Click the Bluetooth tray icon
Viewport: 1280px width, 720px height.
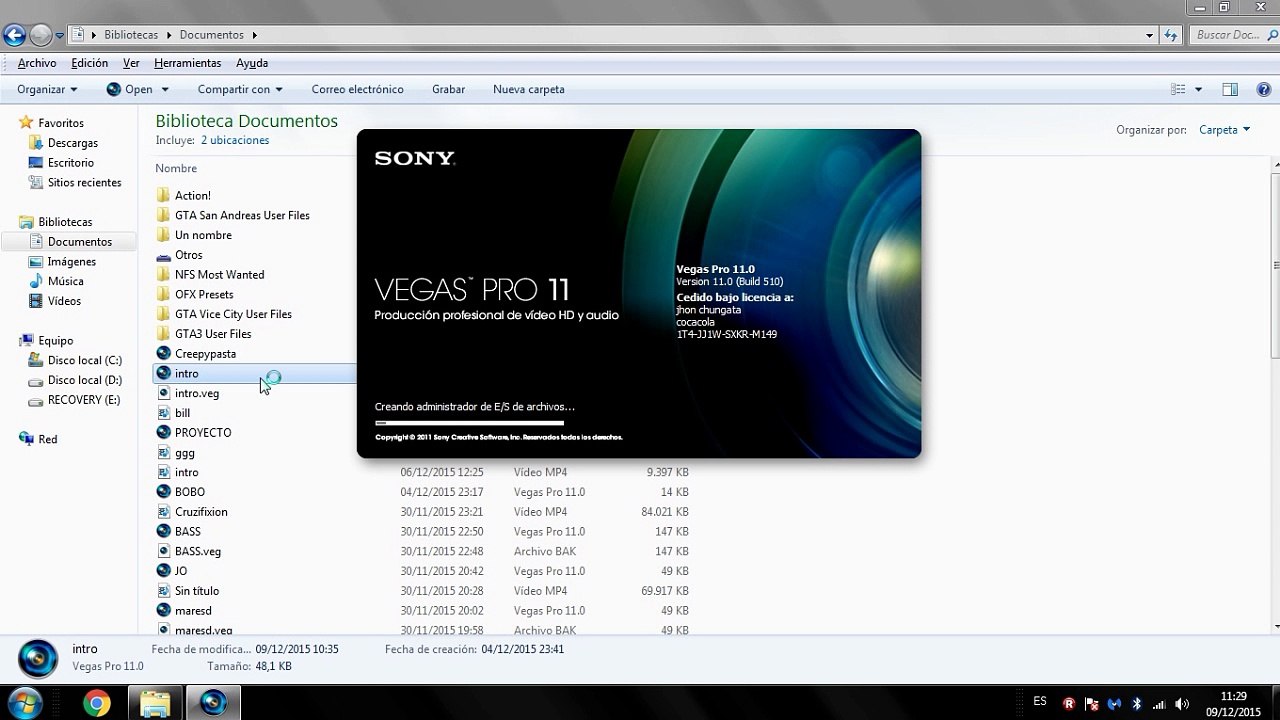pos(1137,703)
